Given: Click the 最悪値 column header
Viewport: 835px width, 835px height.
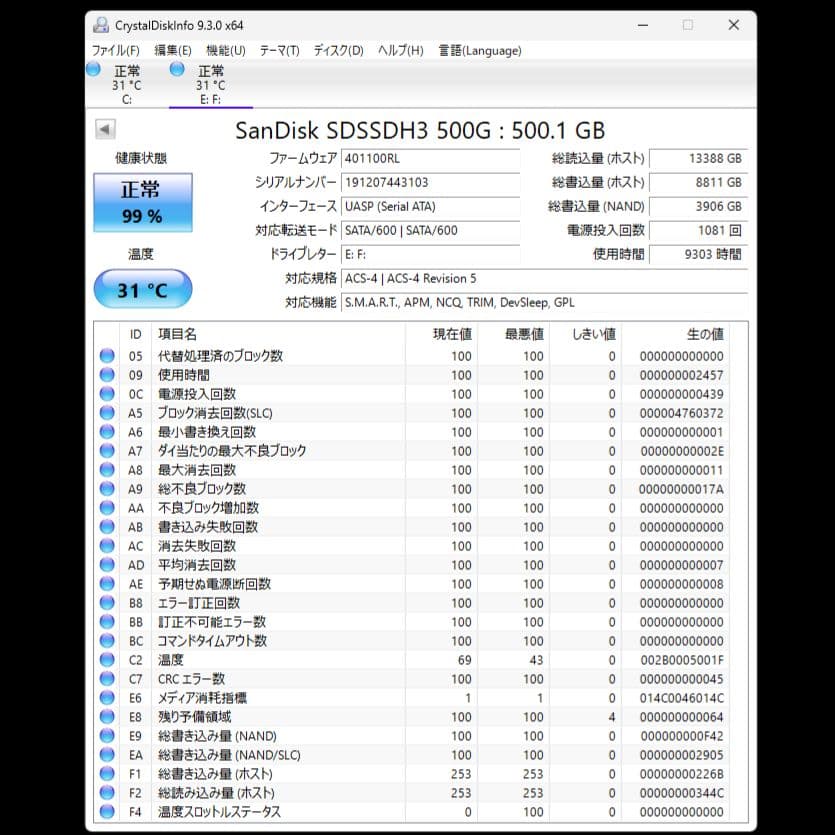Looking at the screenshot, I should pos(514,334).
